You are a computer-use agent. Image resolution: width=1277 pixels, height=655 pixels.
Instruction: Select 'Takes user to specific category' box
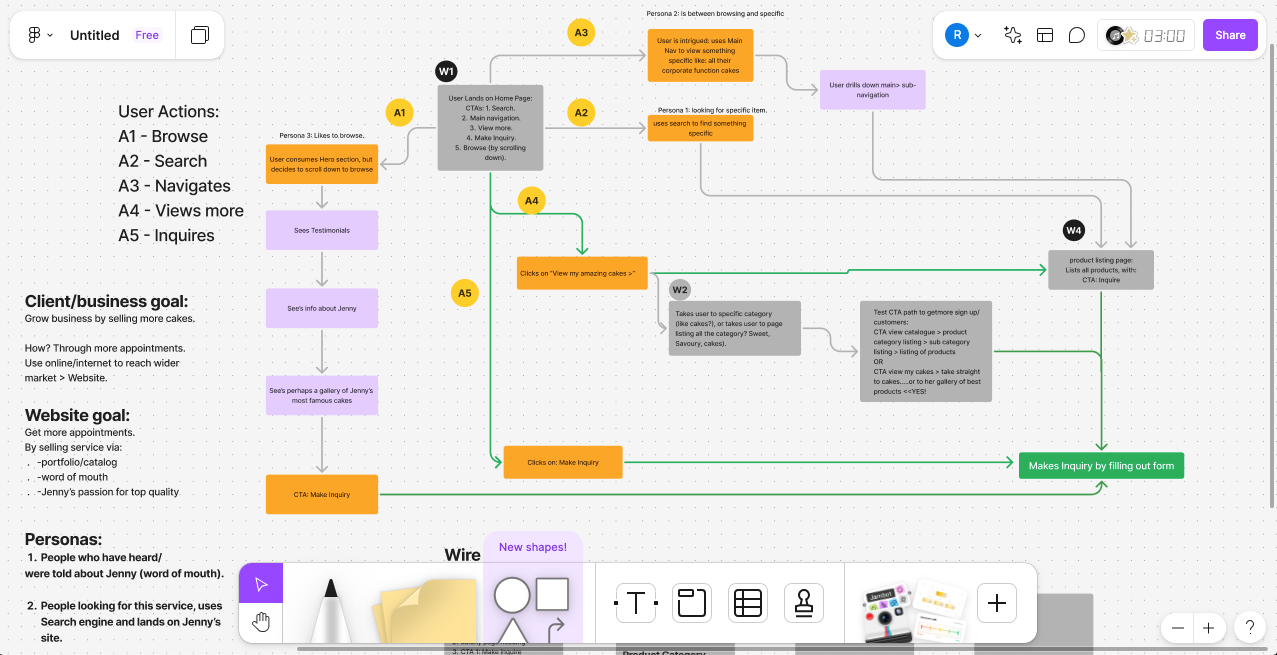pos(735,328)
